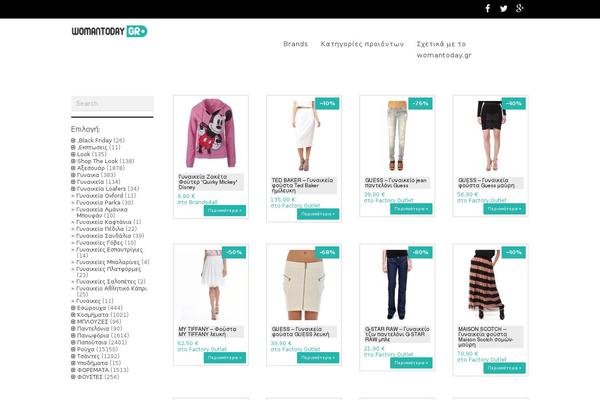Viewport: 600px width, 400px height.
Task: Expand the ΦΟΥΣΤΕΣ category icon
Action: click(73, 377)
